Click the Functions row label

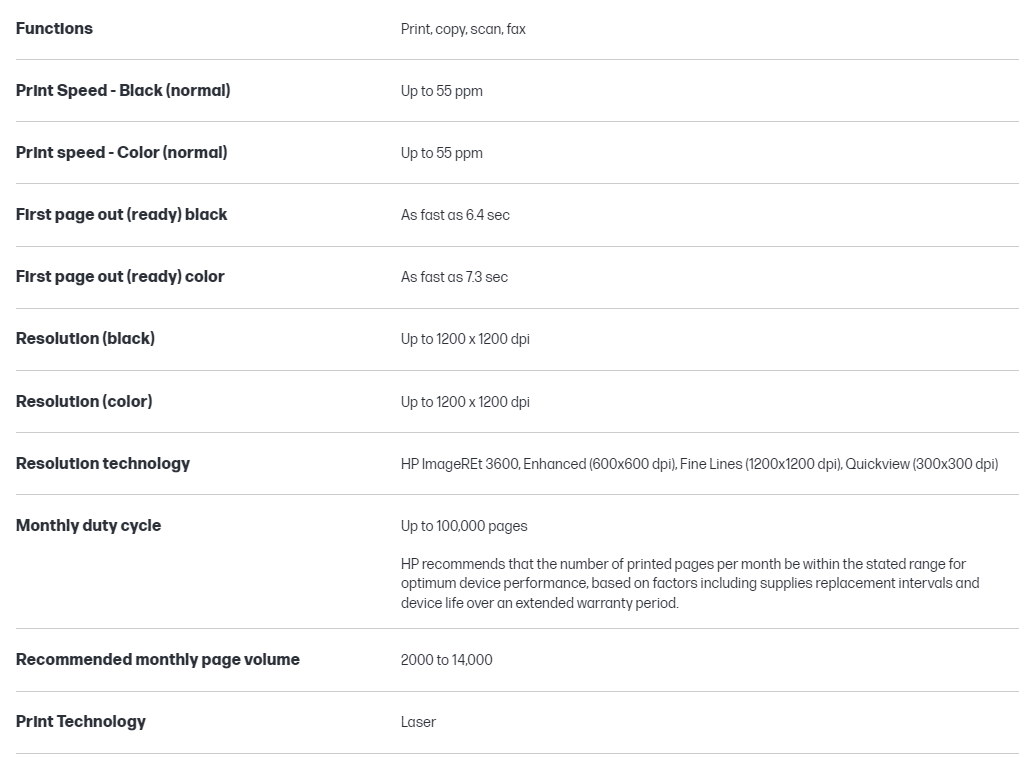click(x=54, y=29)
